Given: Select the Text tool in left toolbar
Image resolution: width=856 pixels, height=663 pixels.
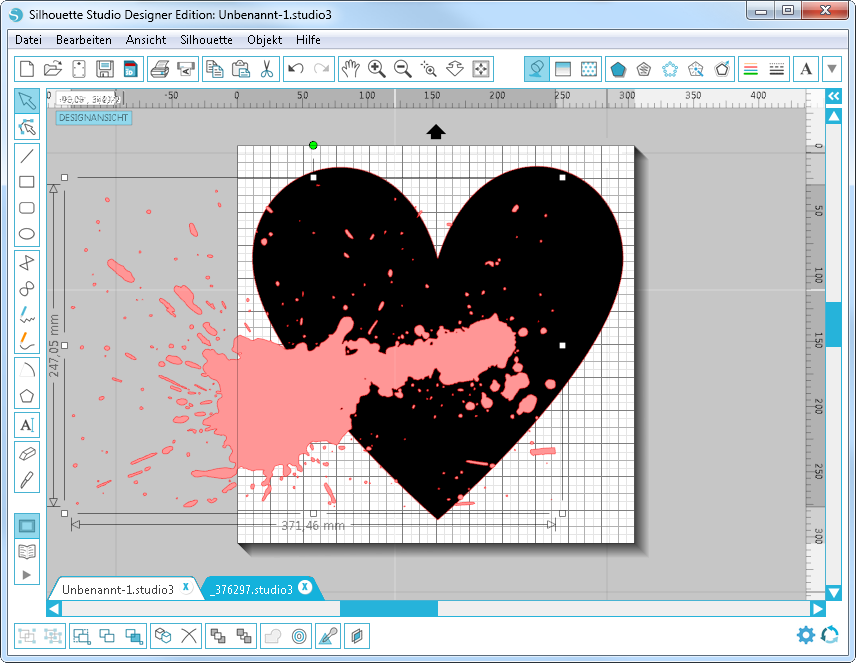Looking at the screenshot, I should click(27, 425).
